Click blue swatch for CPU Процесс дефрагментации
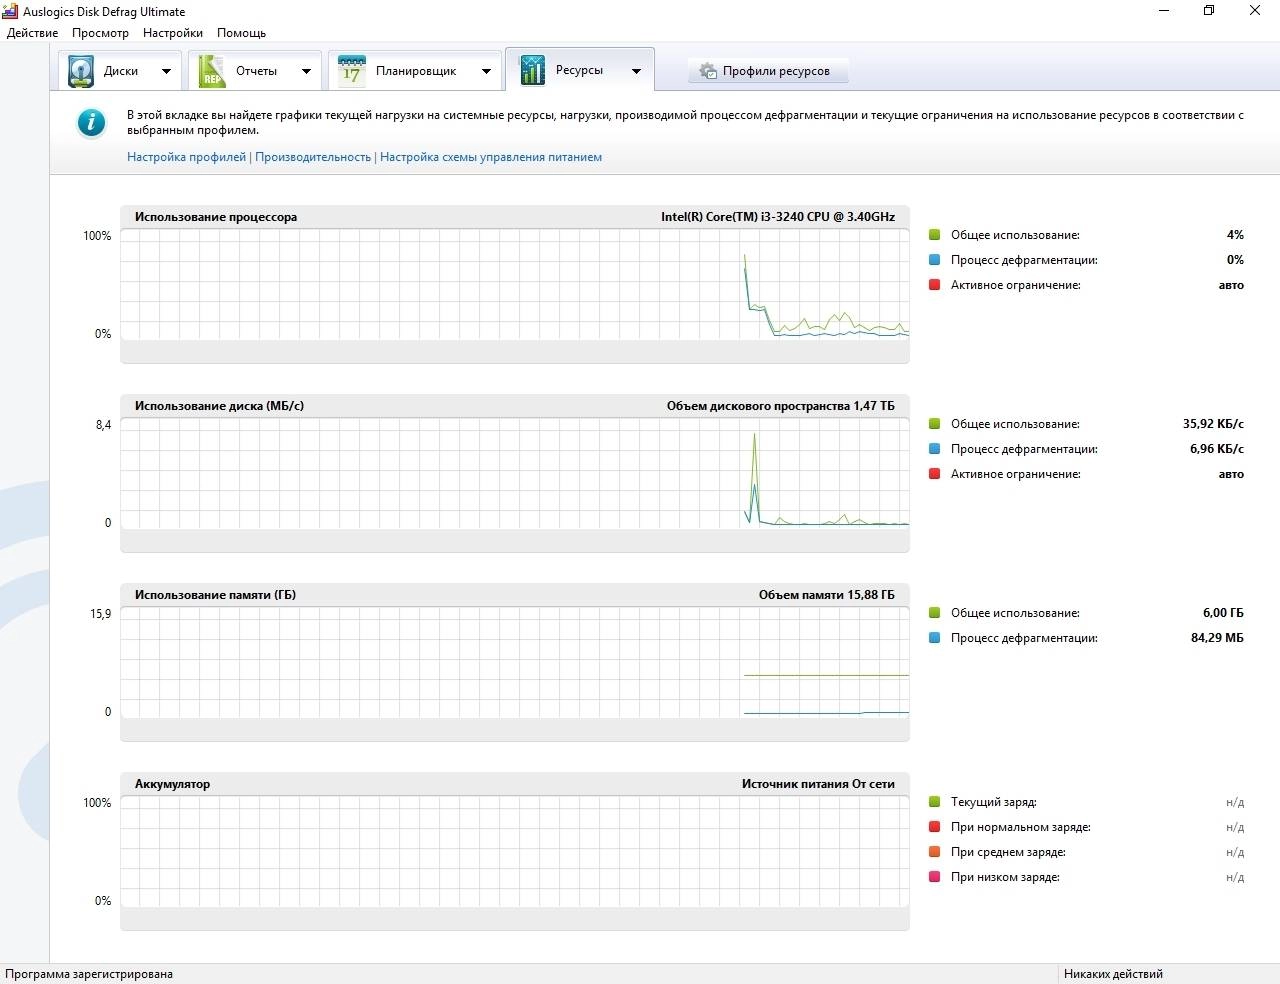Screen dimensions: 1280x984 coord(935,260)
